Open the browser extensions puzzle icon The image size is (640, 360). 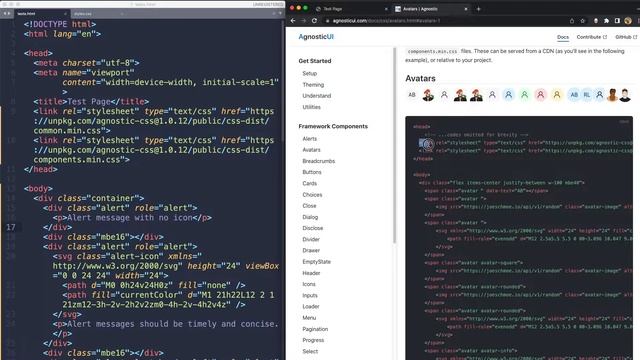[x=607, y=20]
